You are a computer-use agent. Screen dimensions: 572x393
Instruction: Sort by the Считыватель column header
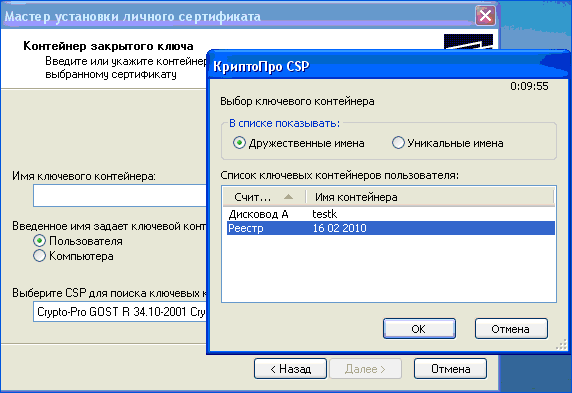pyautogui.click(x=264, y=197)
